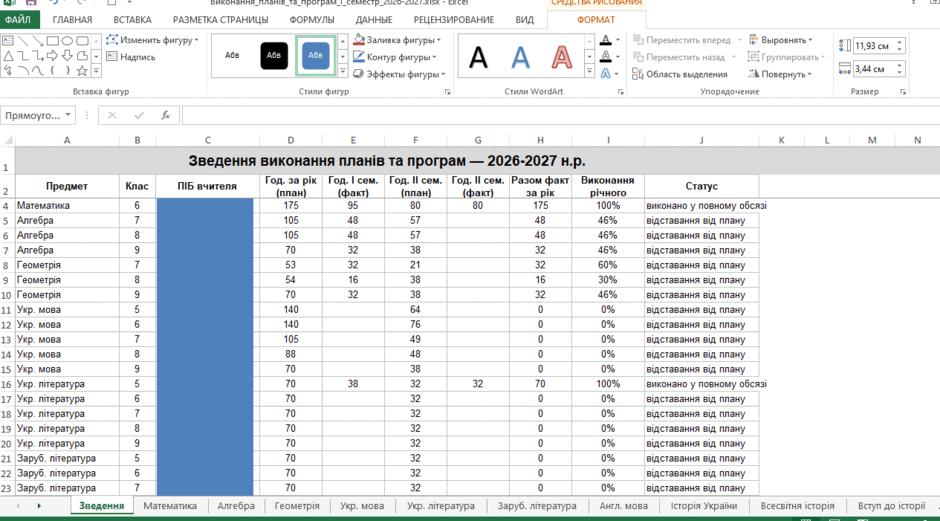Click the Изменить фигуру edit shape icon
Screen dimensions: 940x521
[112, 40]
